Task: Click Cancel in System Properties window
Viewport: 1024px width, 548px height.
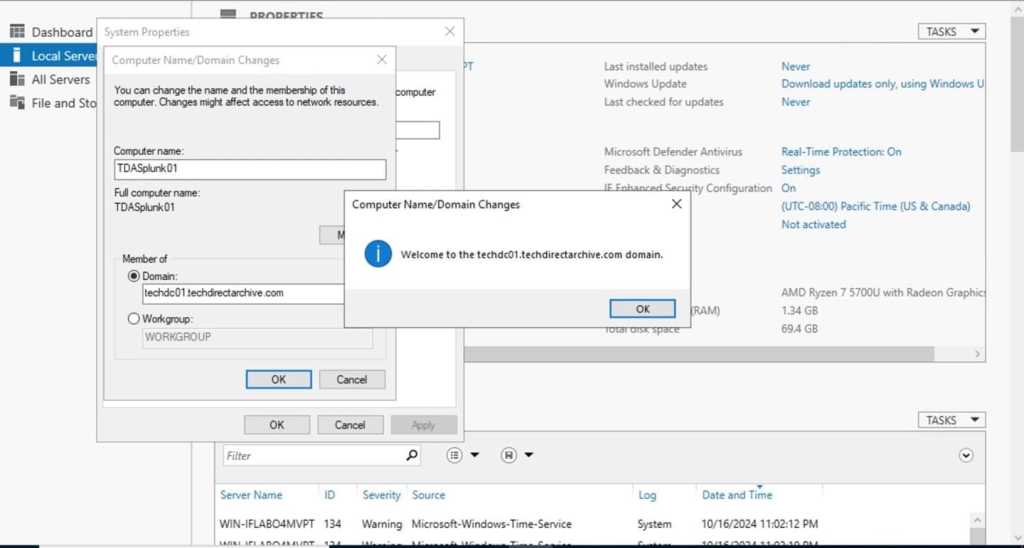Action: pos(350,425)
